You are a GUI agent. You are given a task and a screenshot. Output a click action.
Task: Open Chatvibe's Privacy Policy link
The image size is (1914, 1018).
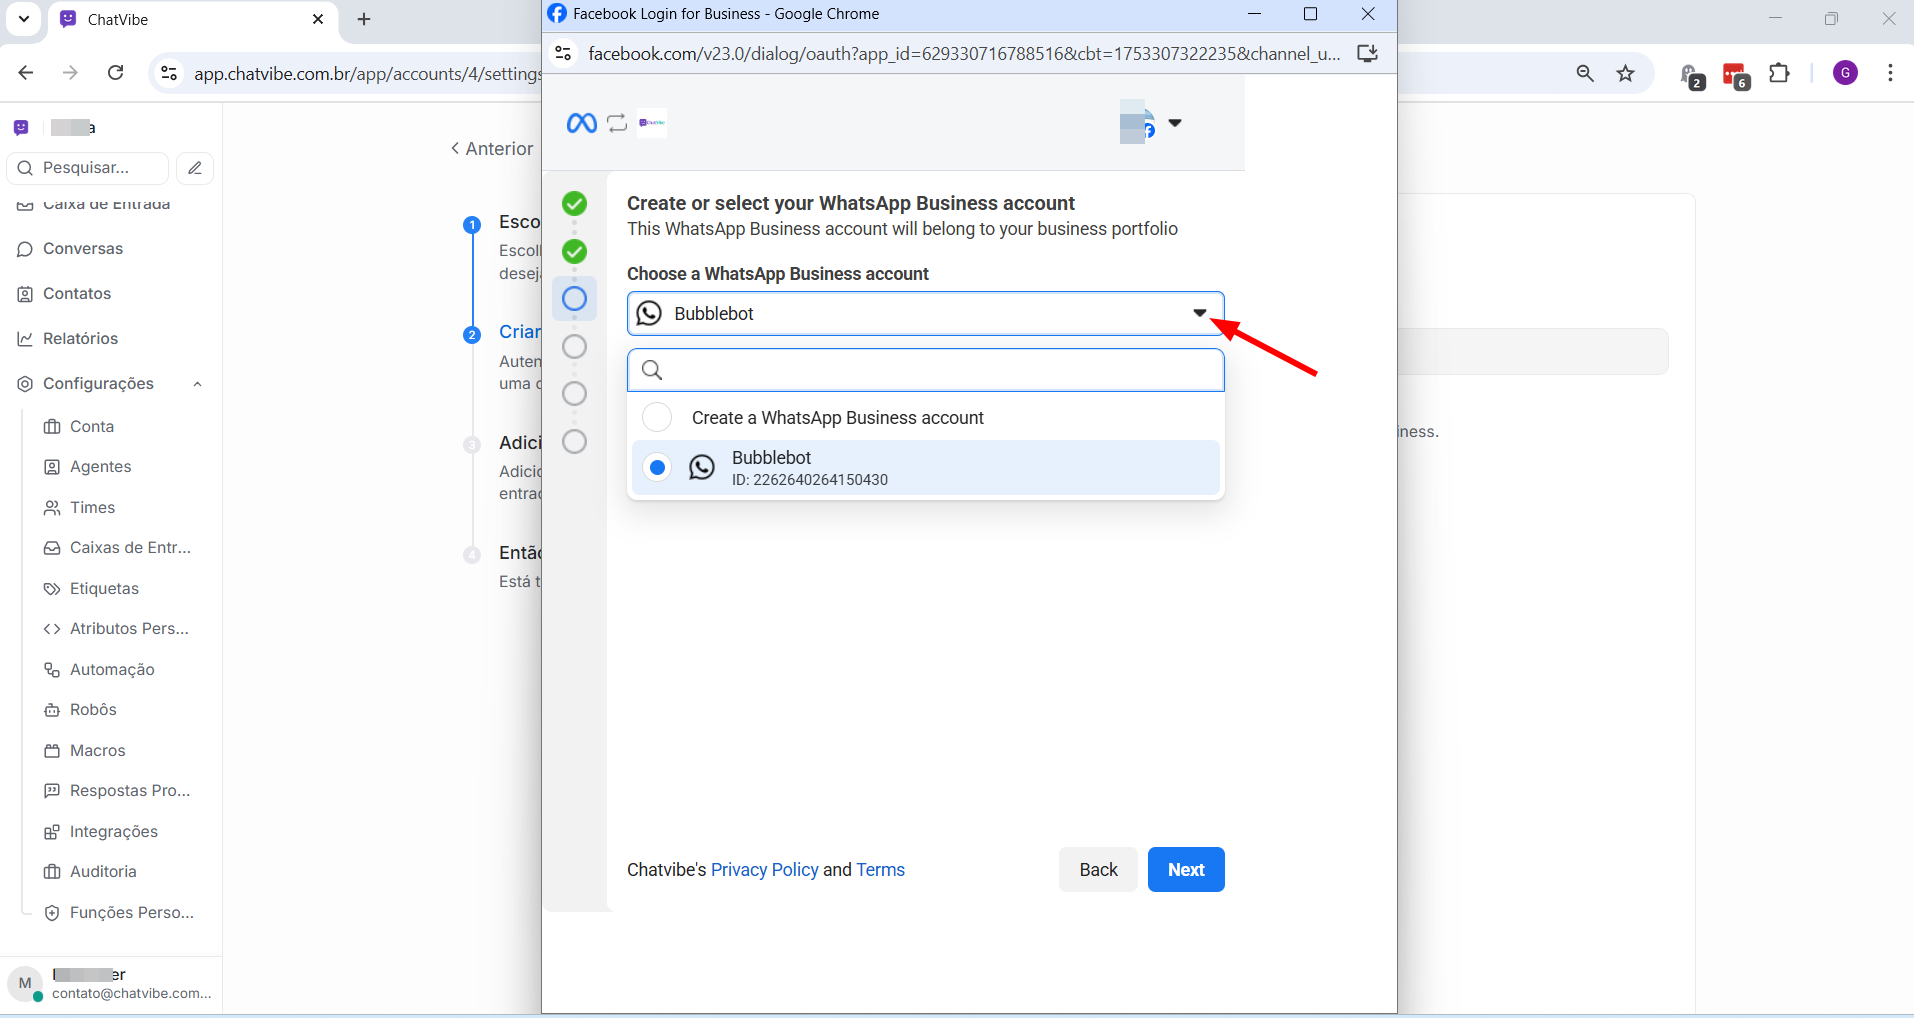(765, 870)
